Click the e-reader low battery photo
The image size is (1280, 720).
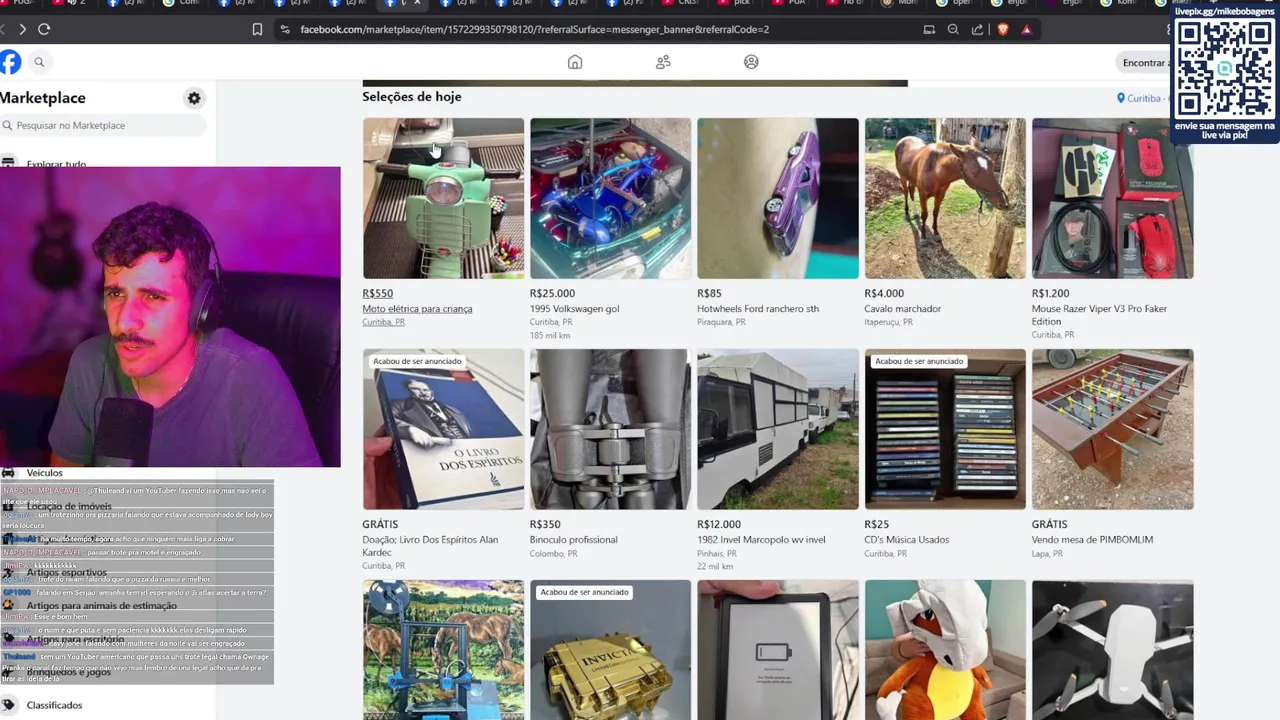778,650
